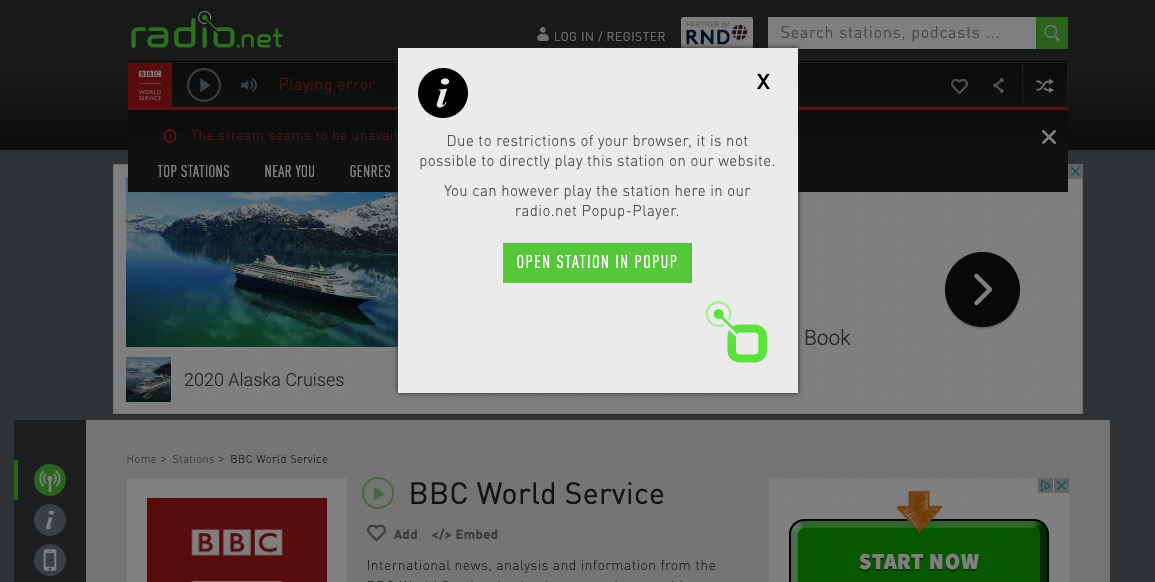Click the ad's next arrow circle

tap(982, 290)
